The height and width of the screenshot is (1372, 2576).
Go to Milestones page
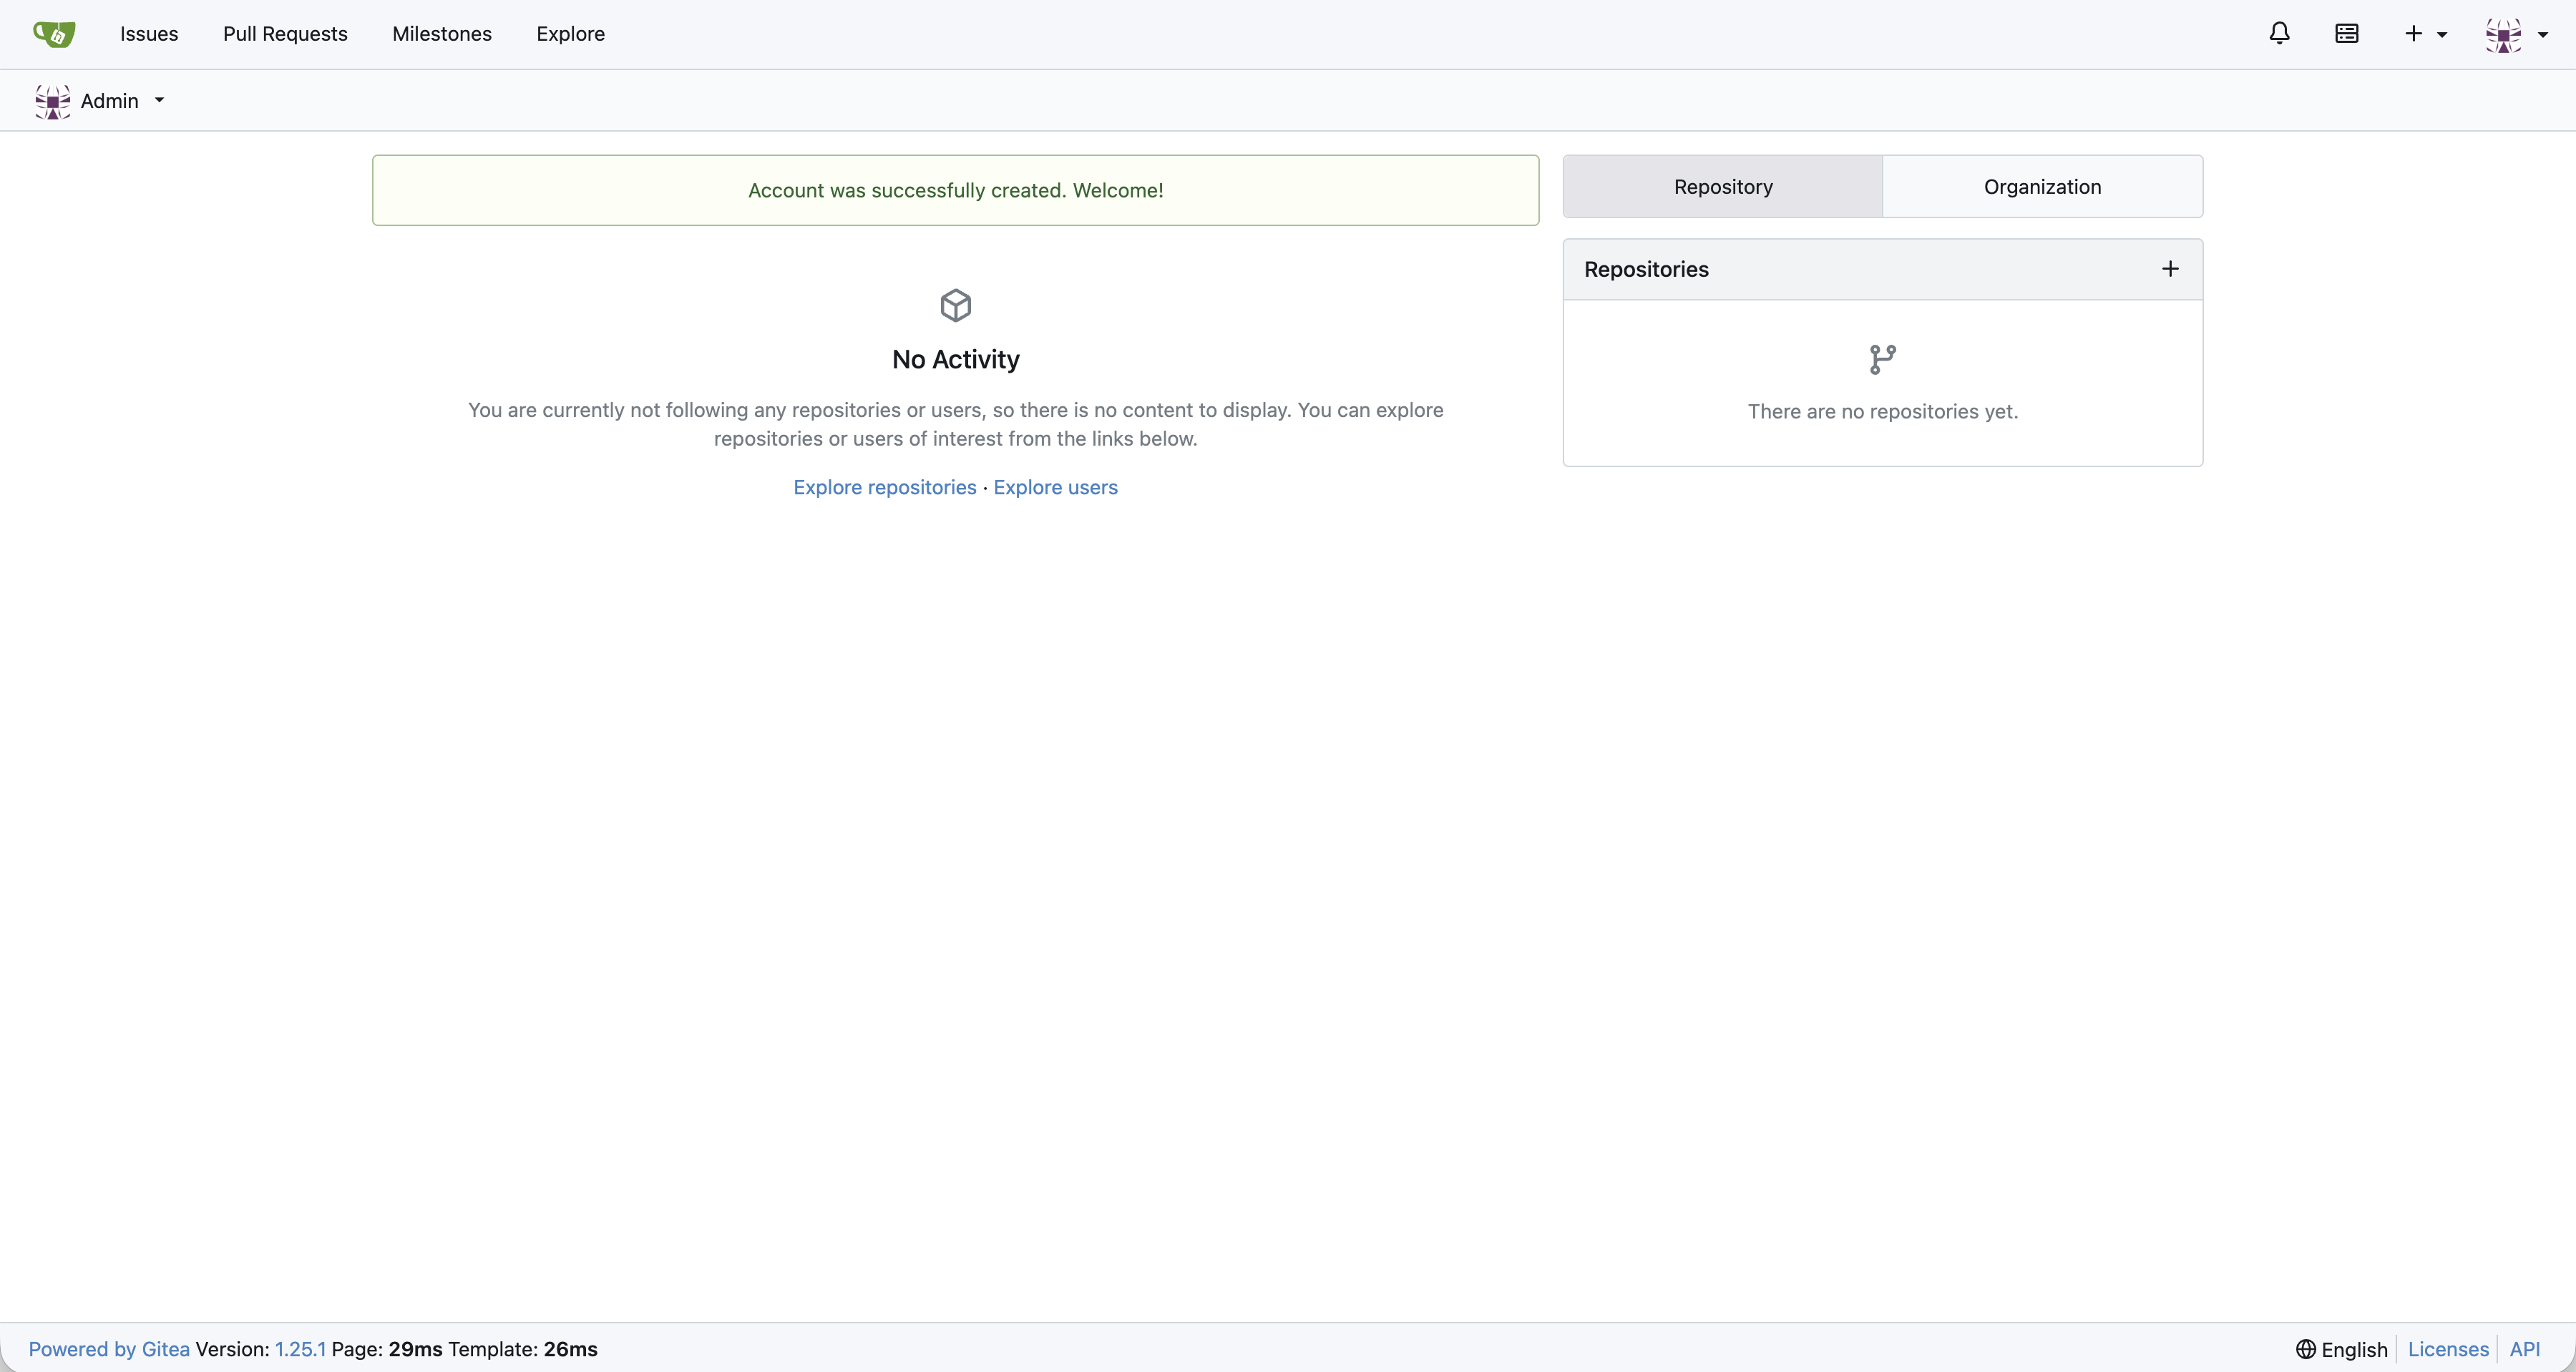click(441, 34)
